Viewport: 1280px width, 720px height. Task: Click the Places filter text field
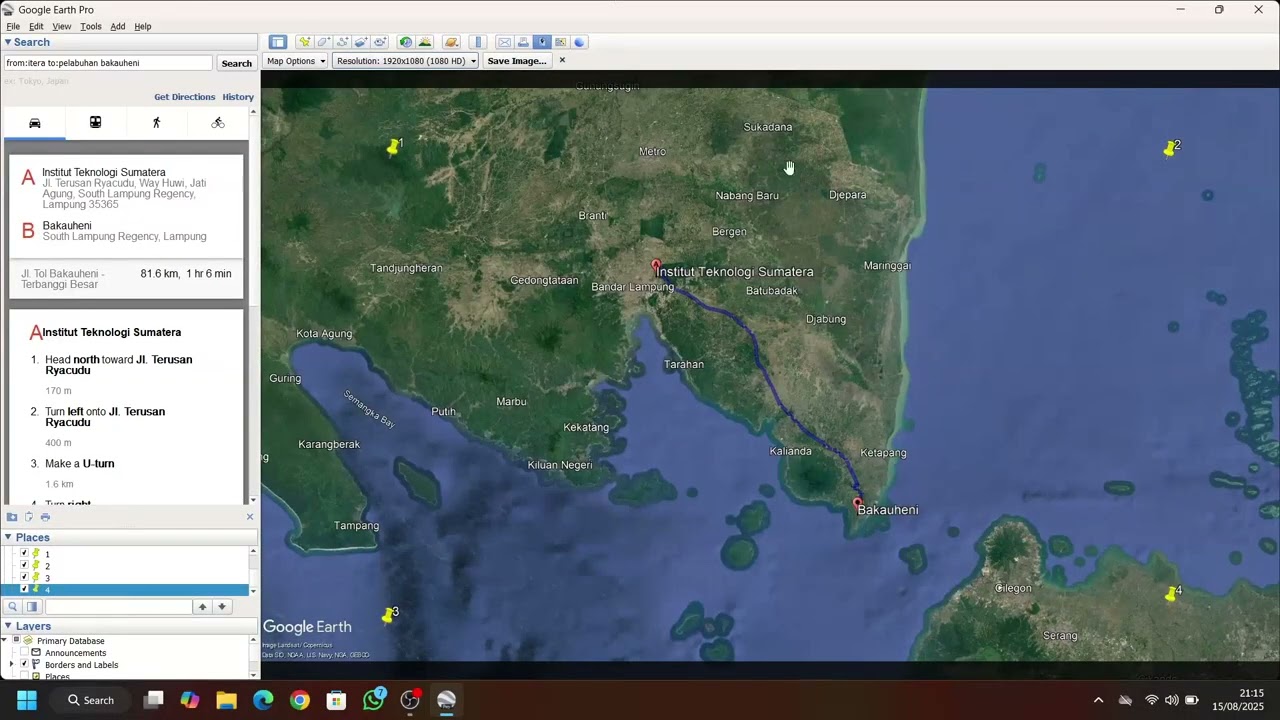point(118,607)
